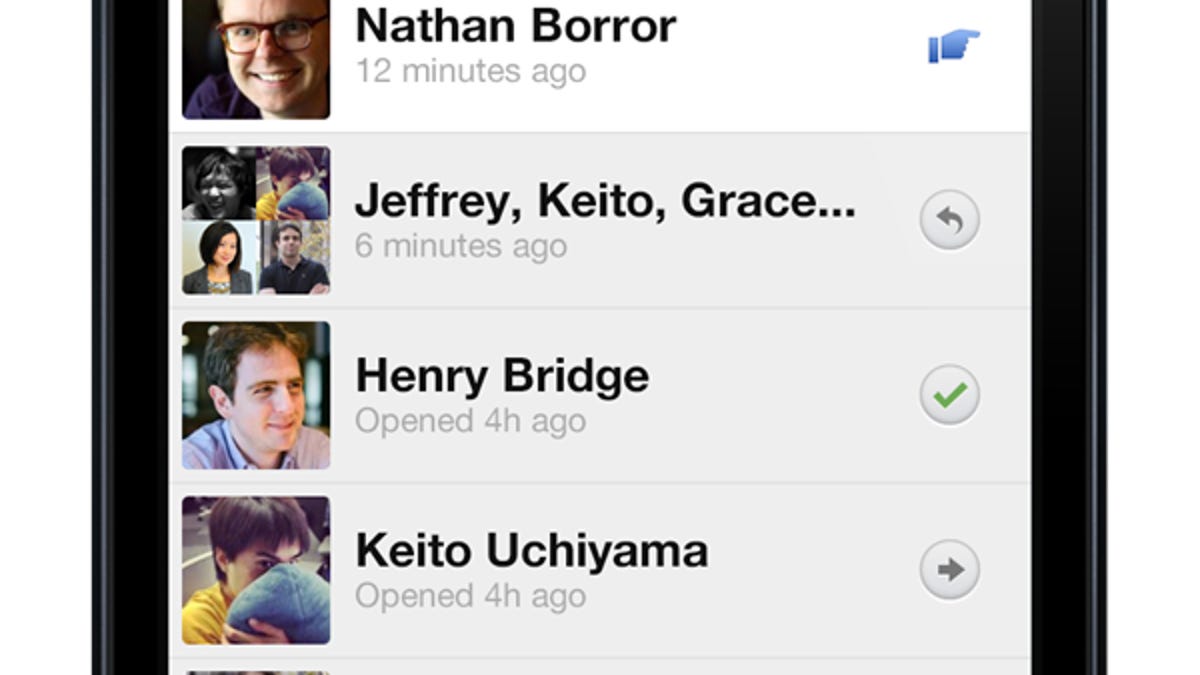The height and width of the screenshot is (675, 1200).
Task: Tap the forward arrow beside Keito Uchiyama
Action: tap(949, 570)
